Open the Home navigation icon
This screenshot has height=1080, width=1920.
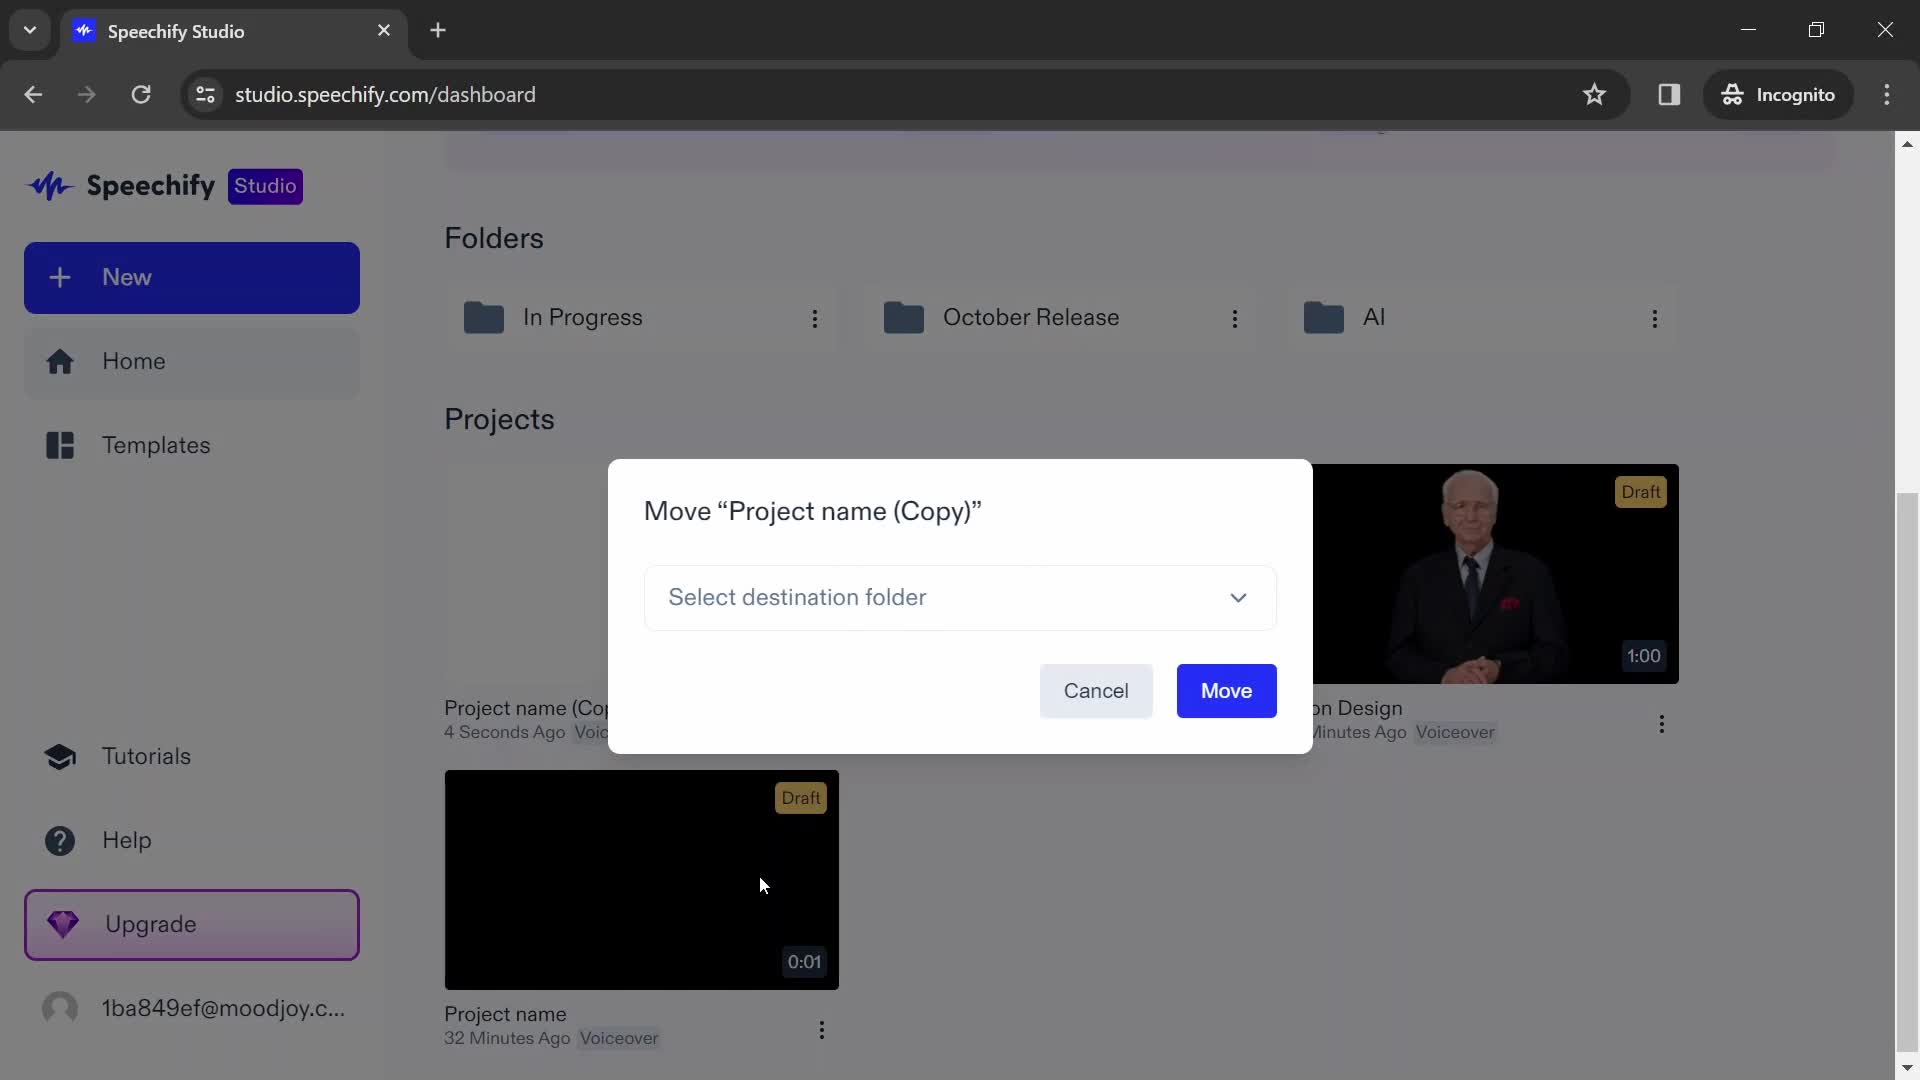pos(59,360)
